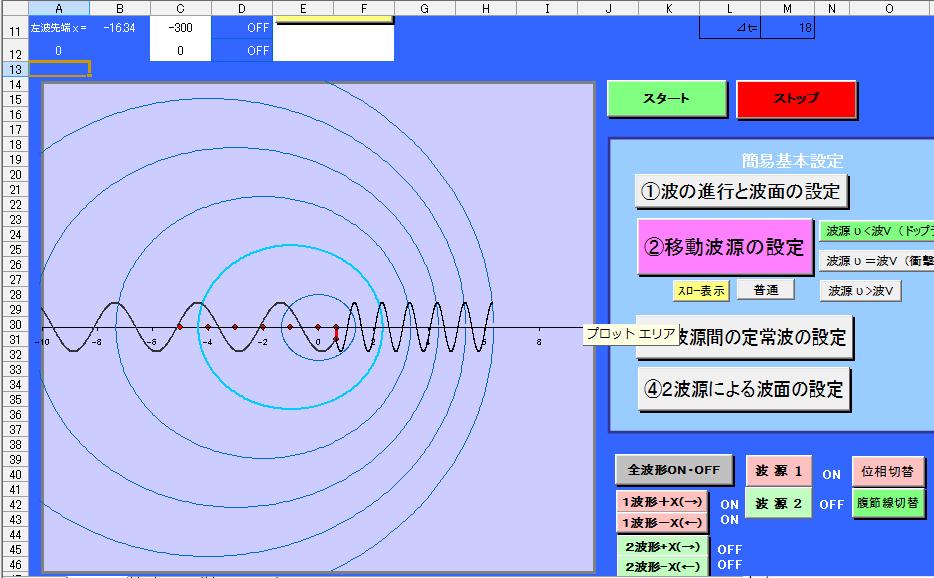
Task: Select cell B11 with -16.34
Action: tap(120, 27)
